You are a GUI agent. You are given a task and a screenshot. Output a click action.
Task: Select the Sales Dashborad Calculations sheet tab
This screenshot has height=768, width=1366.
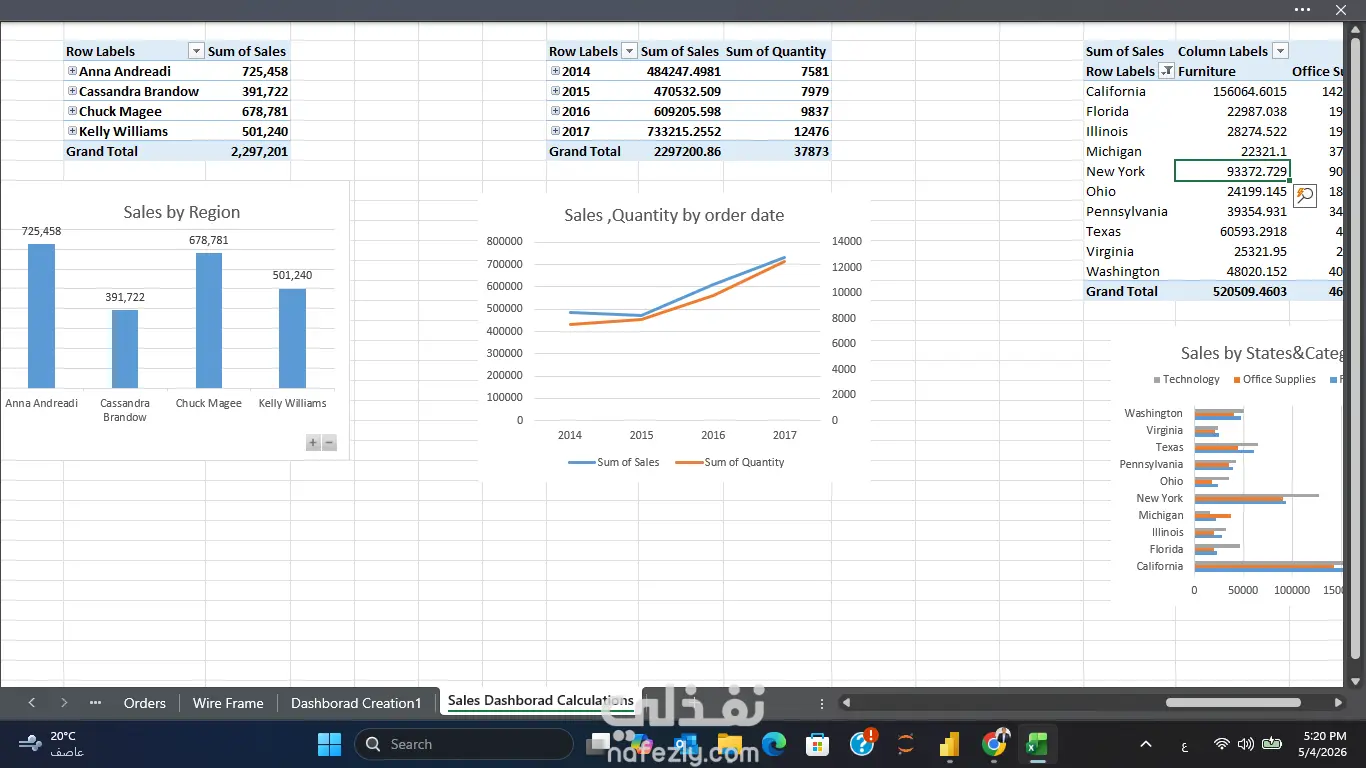540,701
